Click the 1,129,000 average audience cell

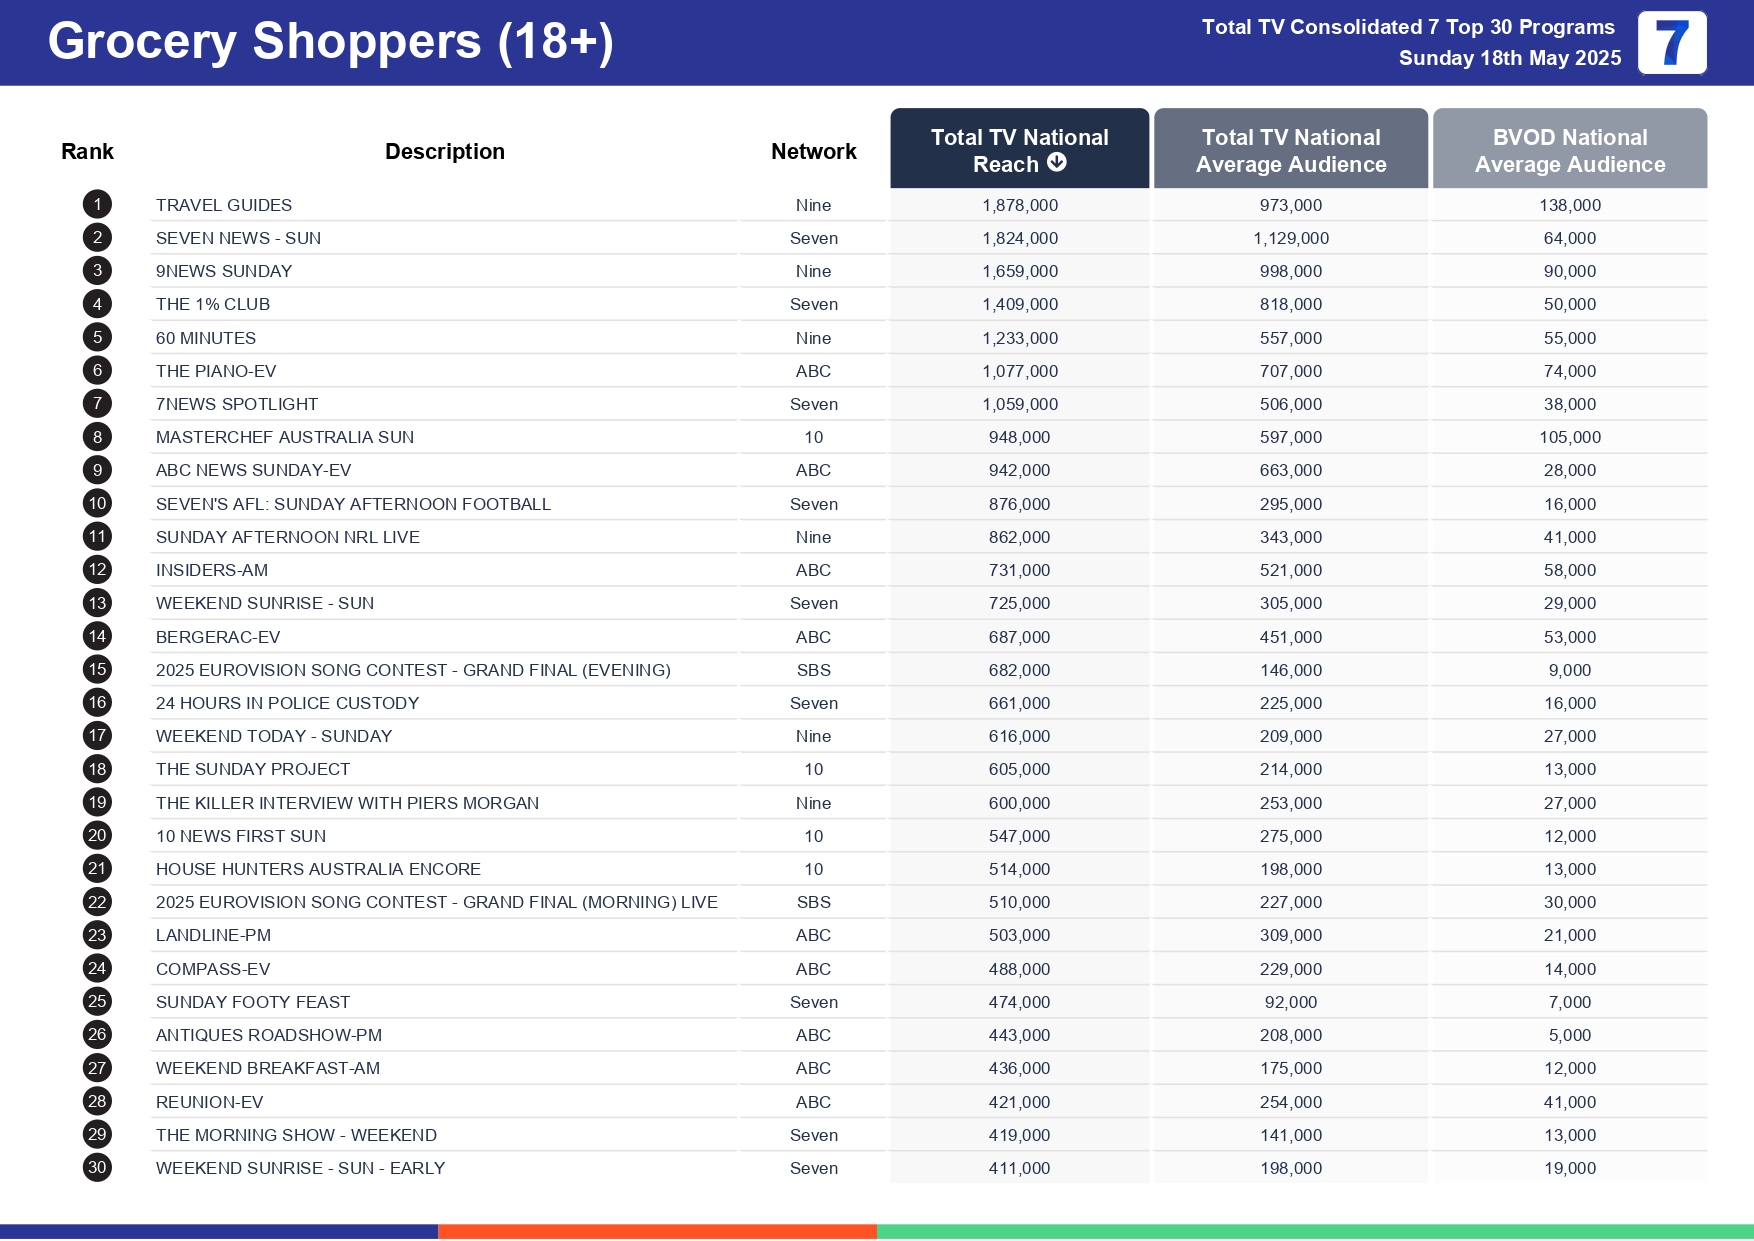click(x=1290, y=238)
